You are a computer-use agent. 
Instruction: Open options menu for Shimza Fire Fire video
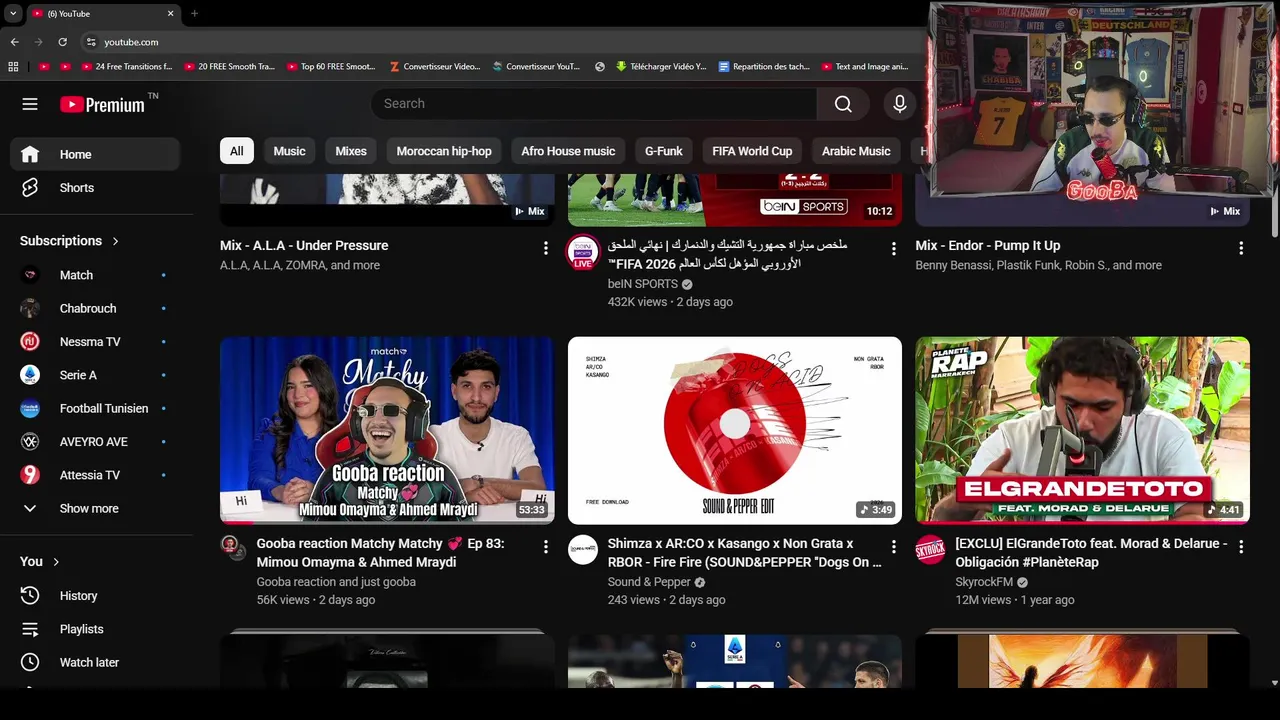(x=893, y=547)
